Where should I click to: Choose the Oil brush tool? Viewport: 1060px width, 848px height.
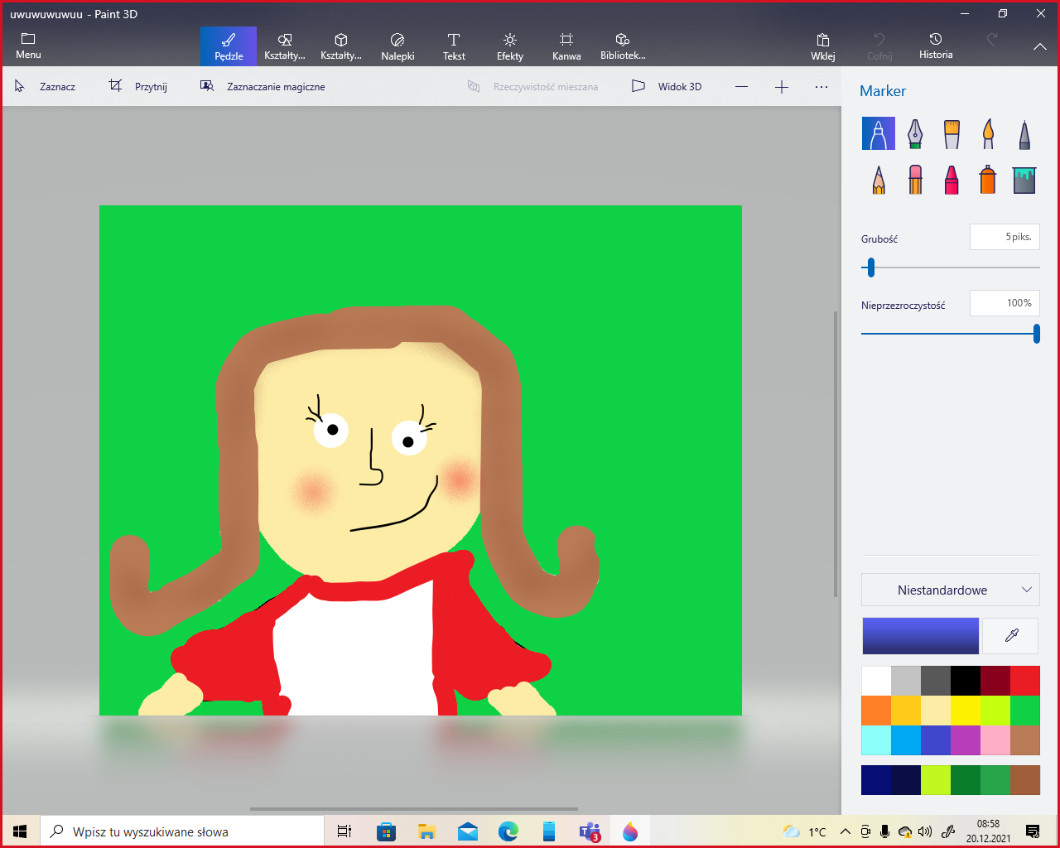click(x=951, y=133)
